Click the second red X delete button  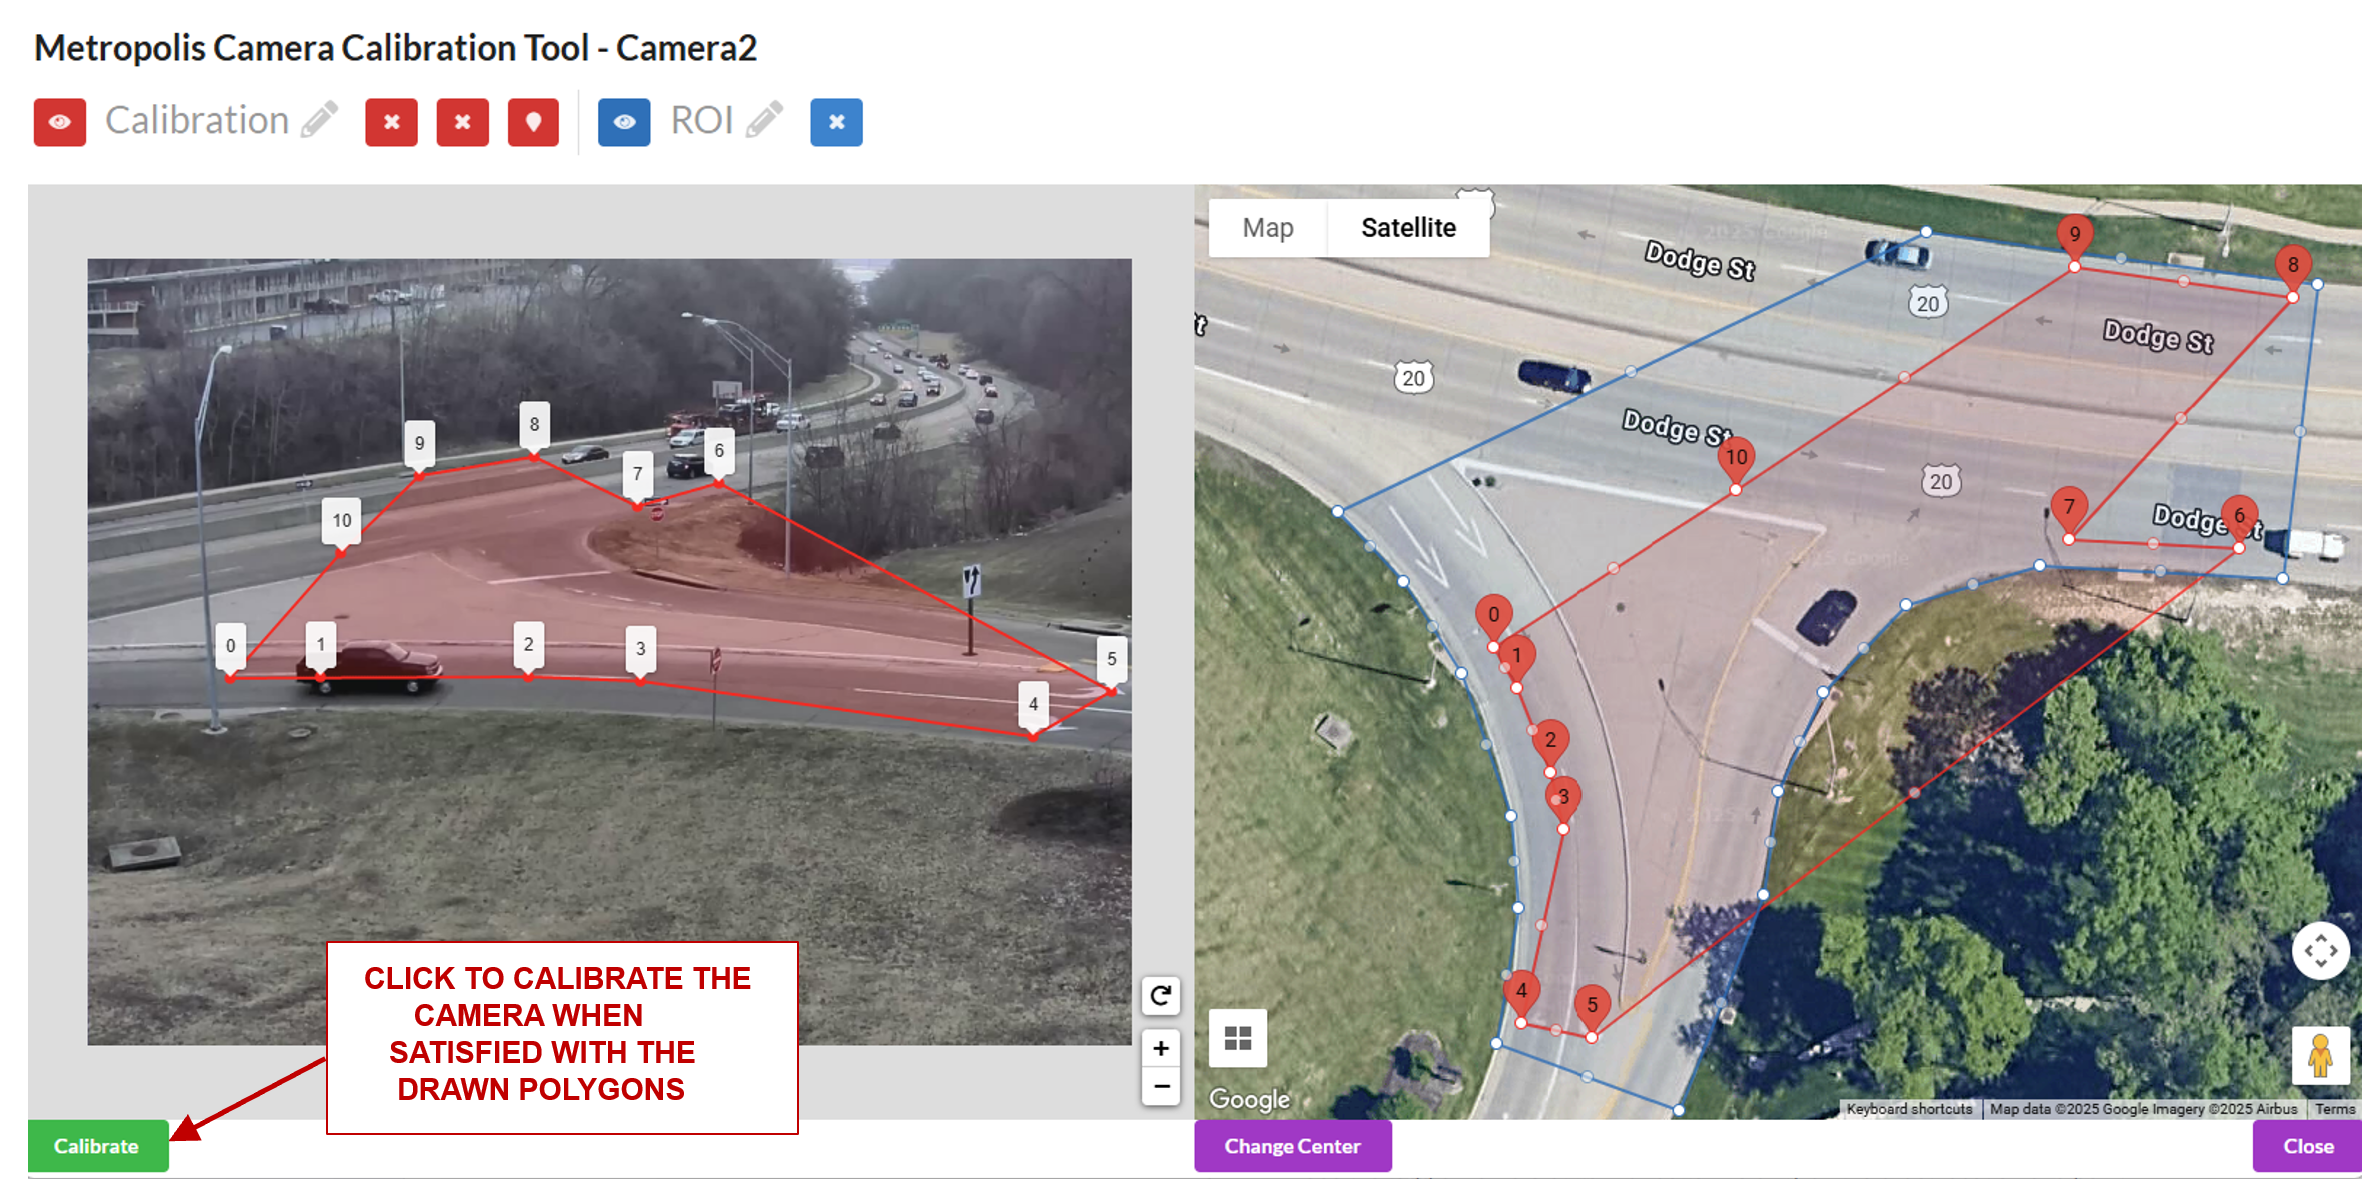tap(462, 122)
